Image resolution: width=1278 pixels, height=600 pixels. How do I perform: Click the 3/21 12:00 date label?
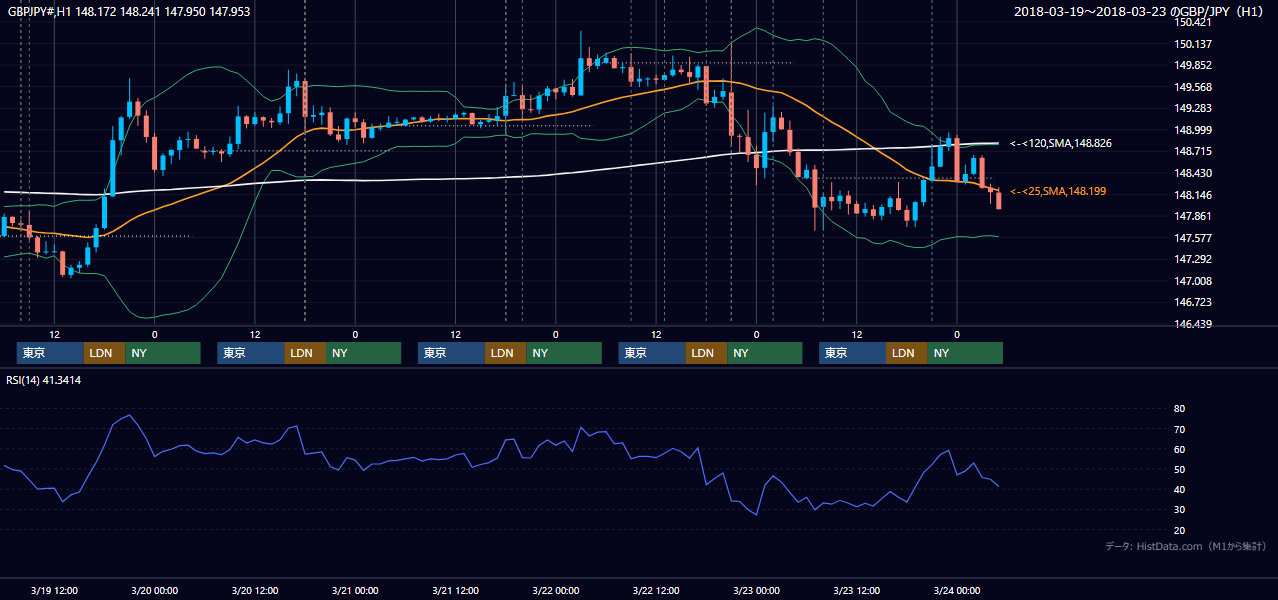[x=455, y=590]
